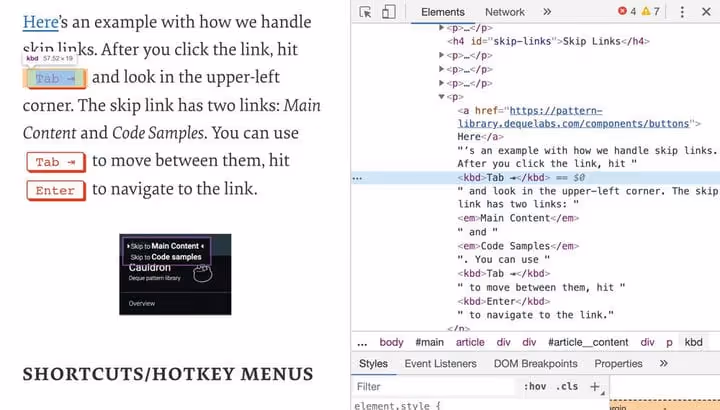Add new style rule plus icon
Viewport: 720px width, 410px height.
[595, 387]
